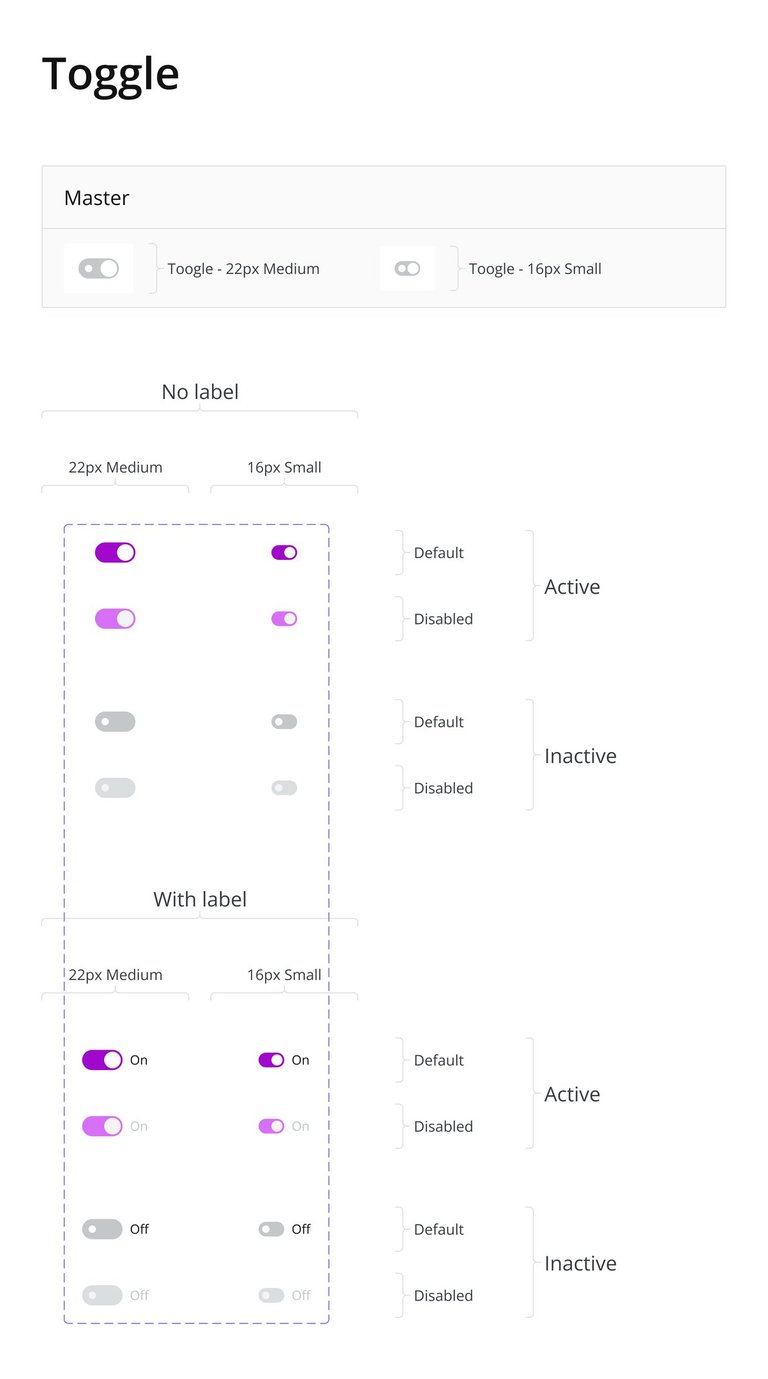
Task: Click disabled medium toggle labeled Off
Action: click(102, 1295)
